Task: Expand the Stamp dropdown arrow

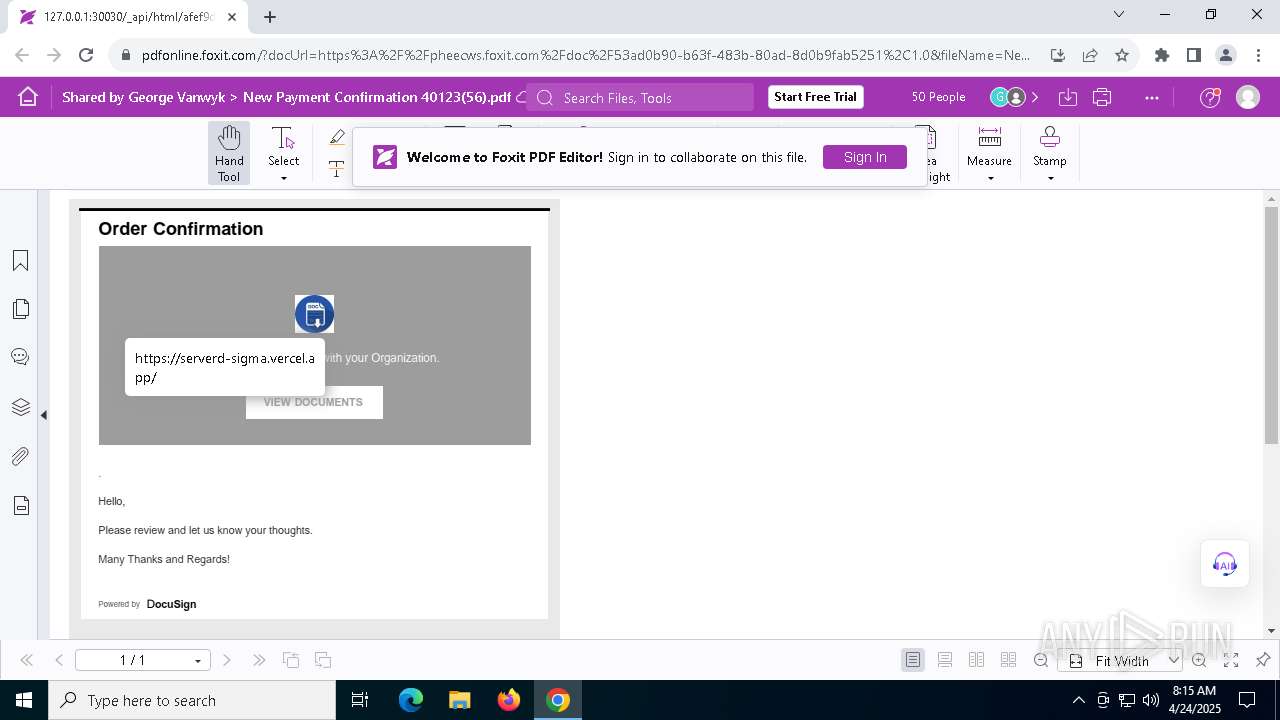Action: [1050, 179]
